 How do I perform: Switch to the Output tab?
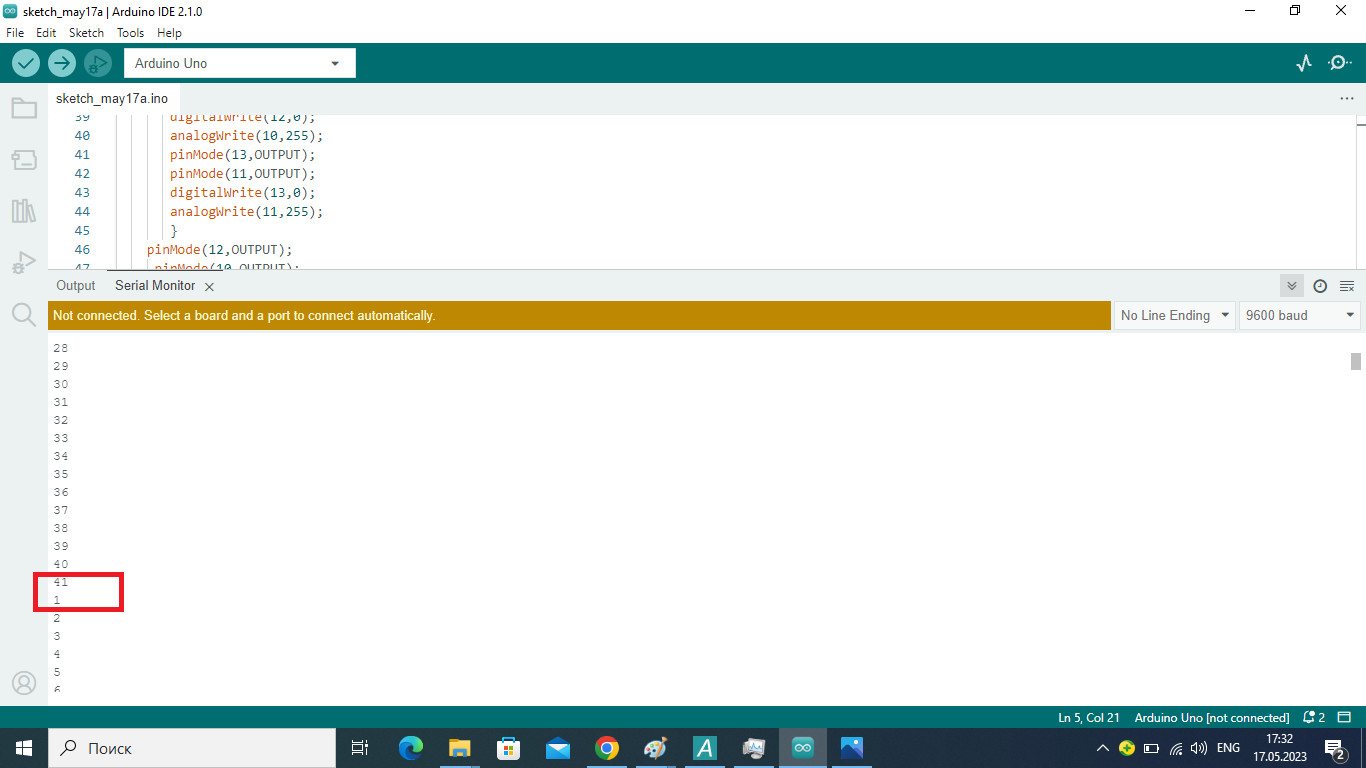point(76,286)
